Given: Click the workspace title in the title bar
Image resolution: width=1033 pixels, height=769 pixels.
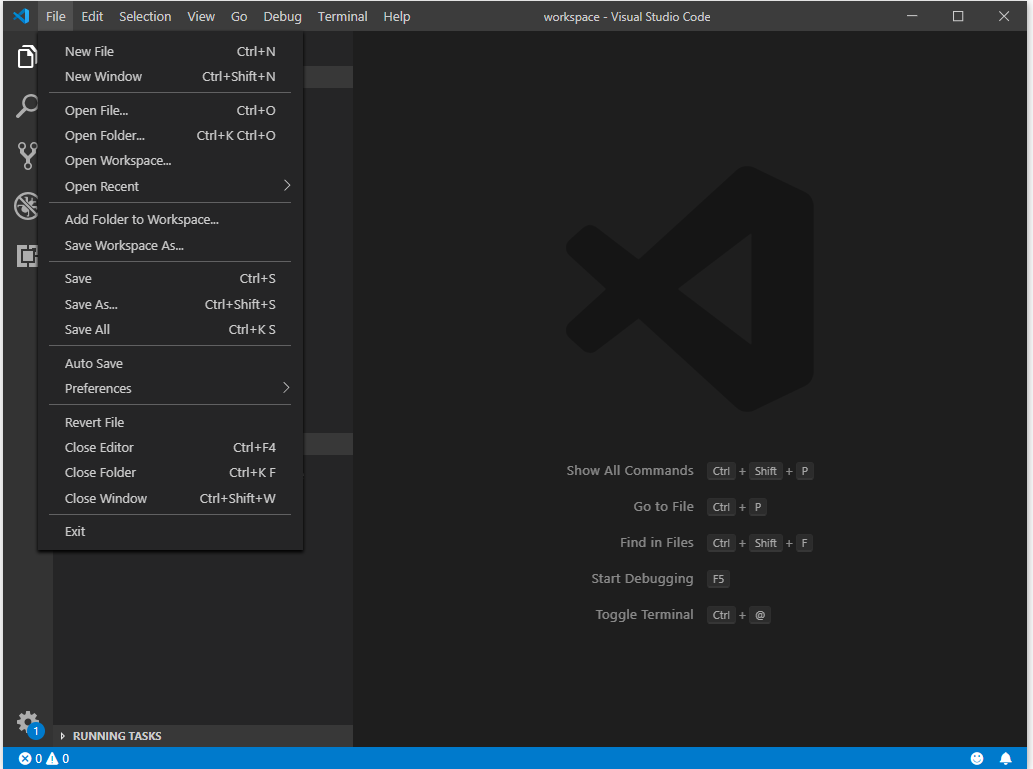Looking at the screenshot, I should tap(628, 16).
